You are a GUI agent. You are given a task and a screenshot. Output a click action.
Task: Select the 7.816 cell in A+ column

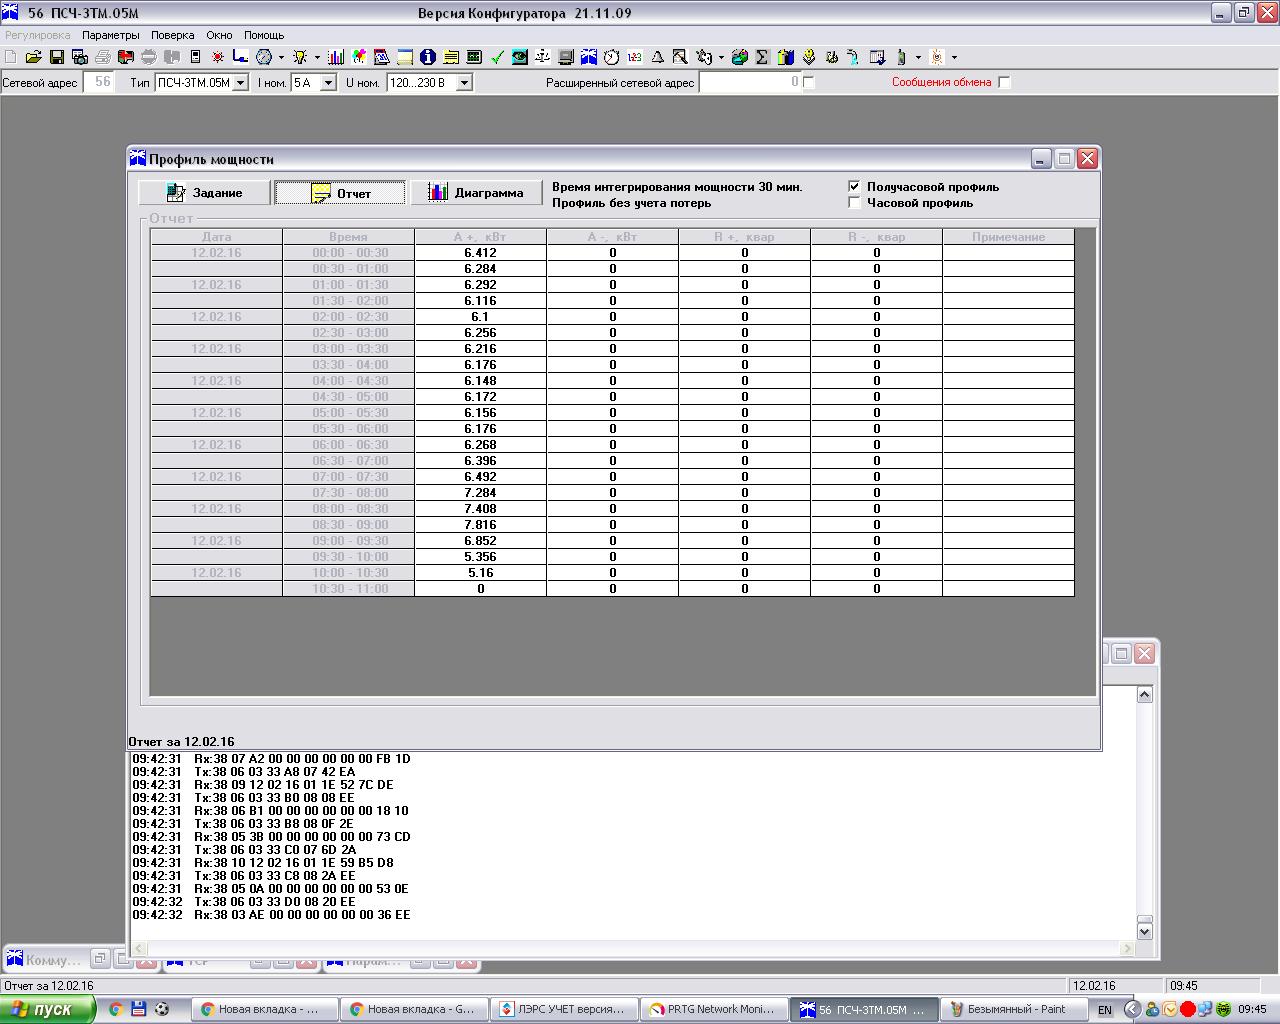[x=480, y=525]
